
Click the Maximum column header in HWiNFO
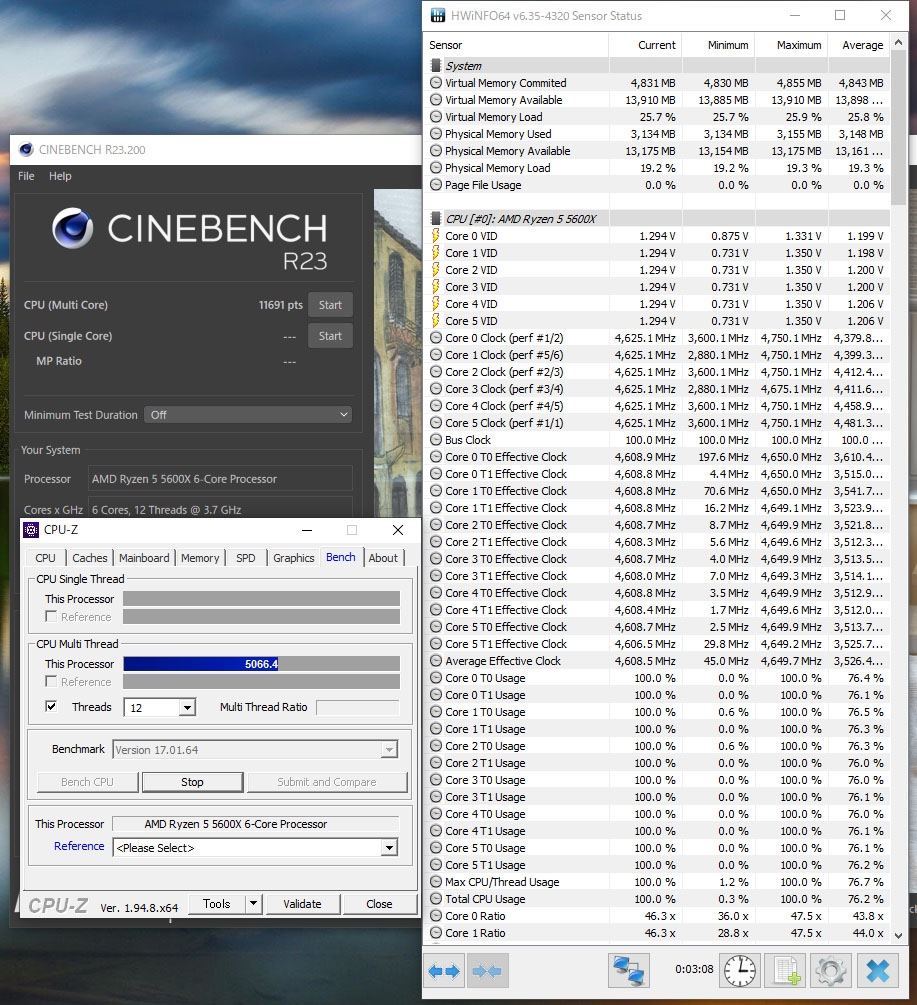[791, 45]
